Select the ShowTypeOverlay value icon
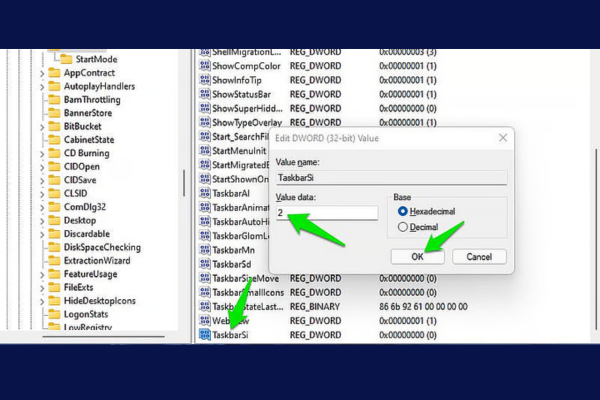The width and height of the screenshot is (600, 400). (205, 122)
